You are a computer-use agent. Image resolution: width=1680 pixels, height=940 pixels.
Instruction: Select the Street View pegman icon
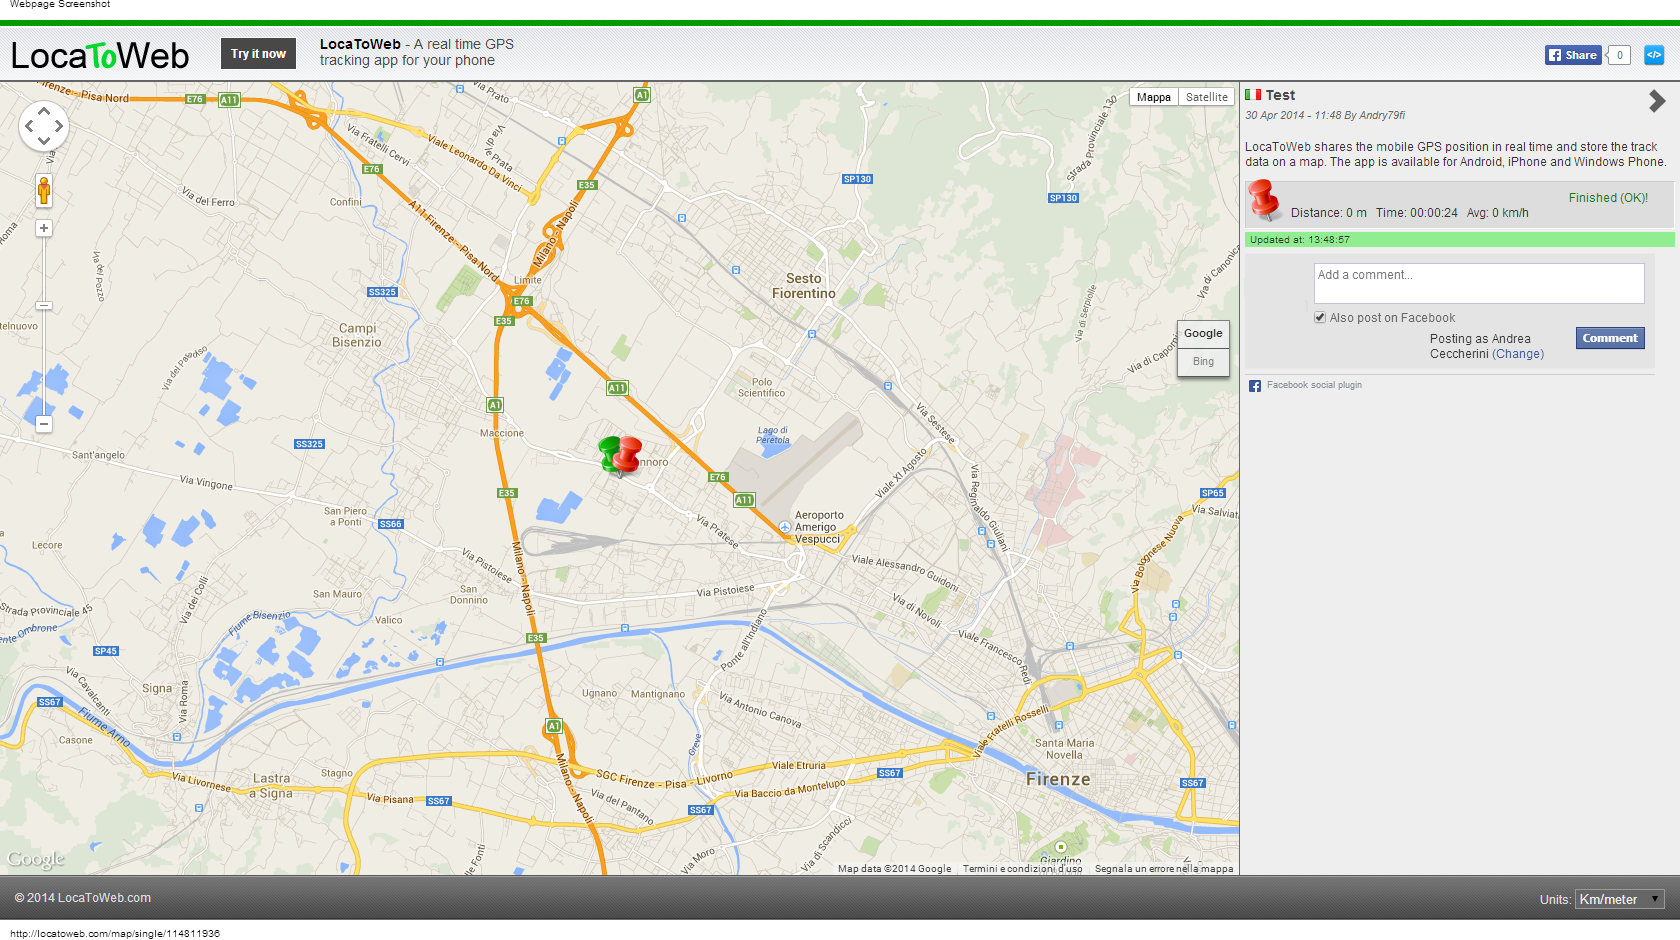coord(44,190)
